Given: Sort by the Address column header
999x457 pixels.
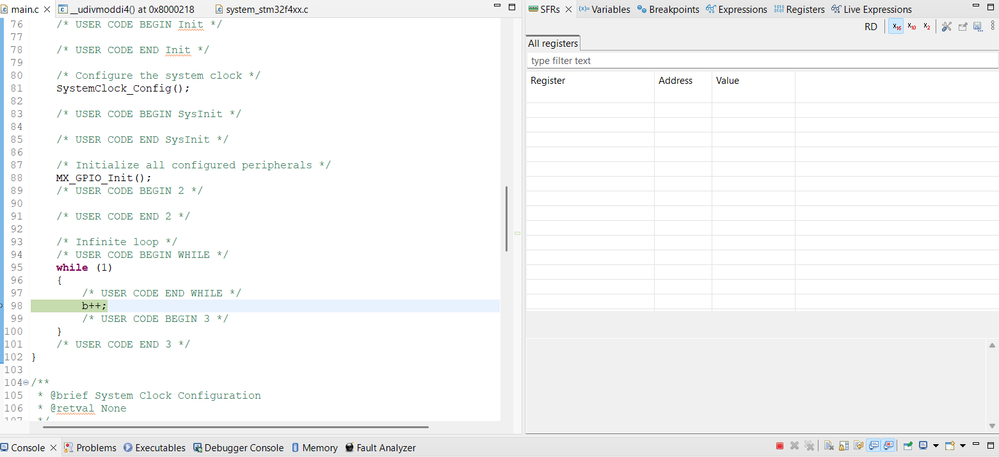Looking at the screenshot, I should (683, 81).
